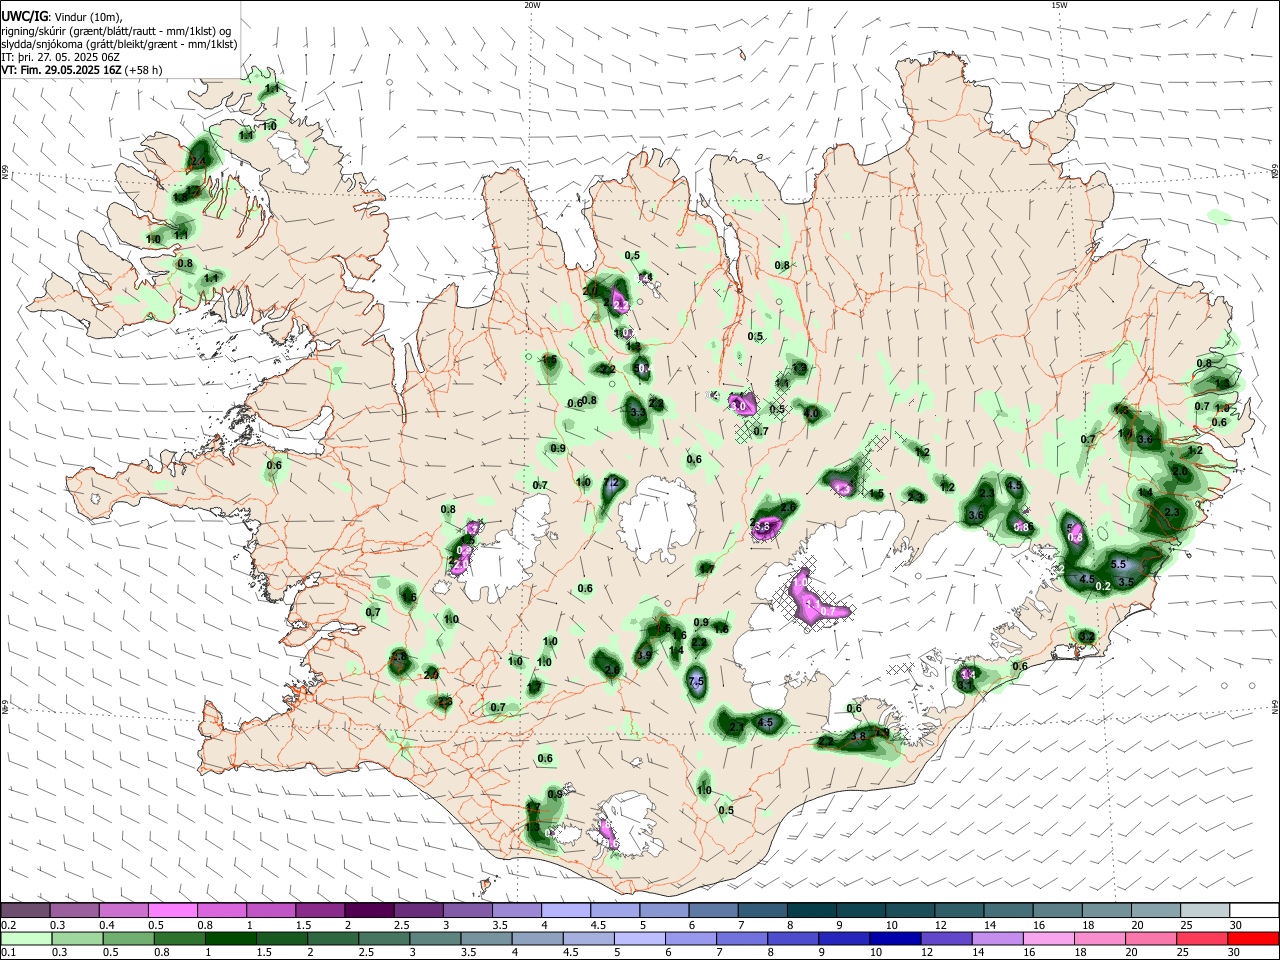Viewport: 1280px width, 960px height.
Task: Click the '(+58 h)' forecast offset text
Action: click(x=144, y=70)
